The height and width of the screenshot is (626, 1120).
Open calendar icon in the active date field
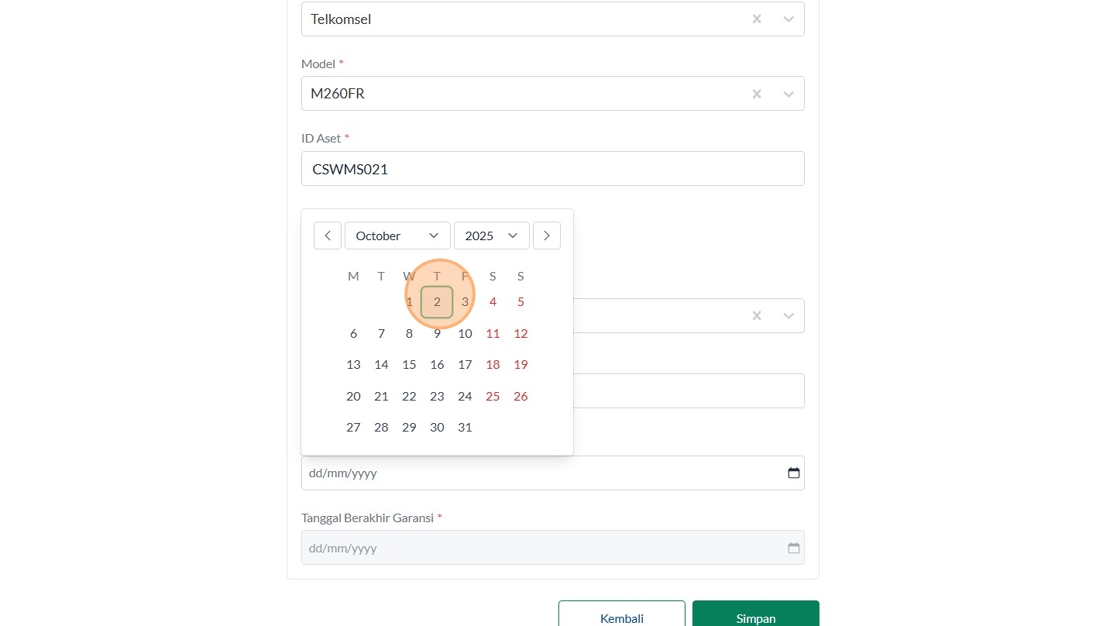tap(793, 473)
